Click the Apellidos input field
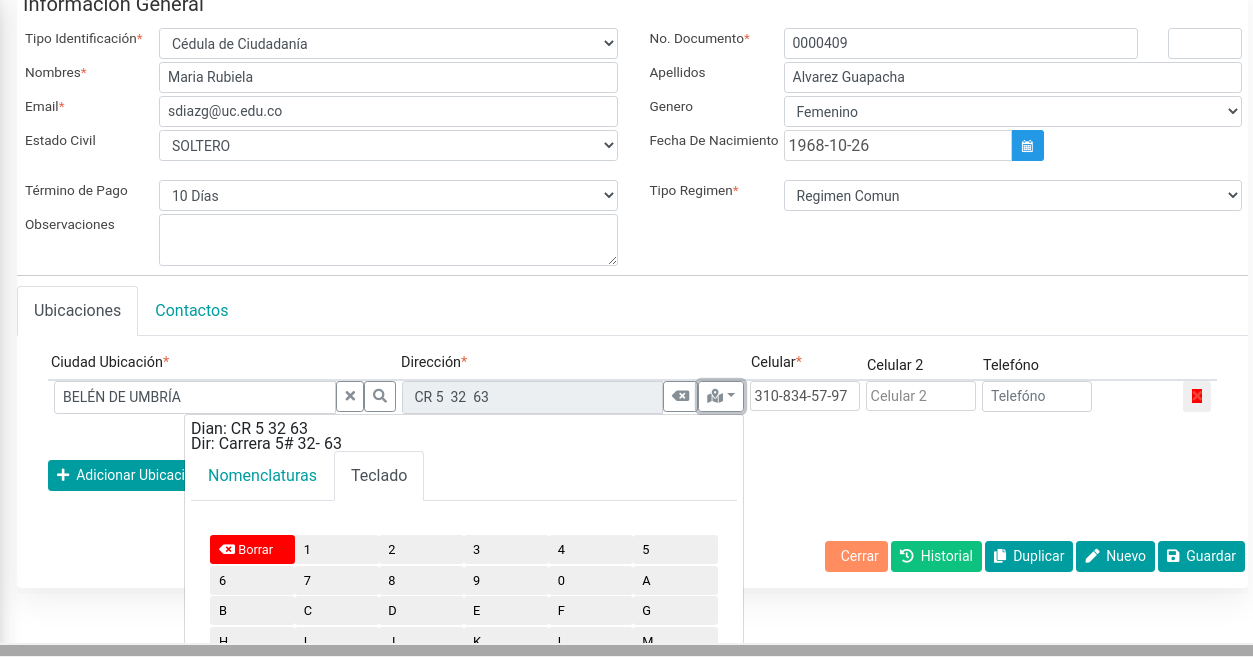The width and height of the screenshot is (1253, 657). point(1012,78)
